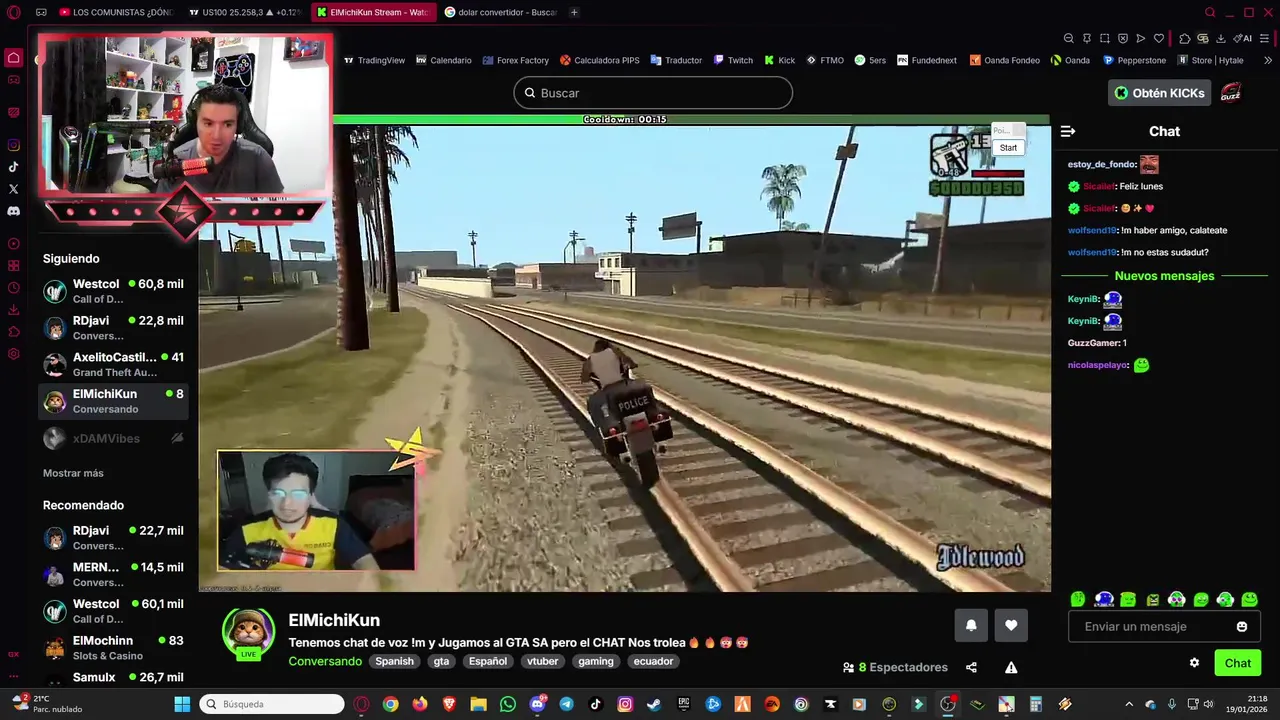
Task: Switch to the US100 25.258,3 browser tab
Action: point(245,12)
